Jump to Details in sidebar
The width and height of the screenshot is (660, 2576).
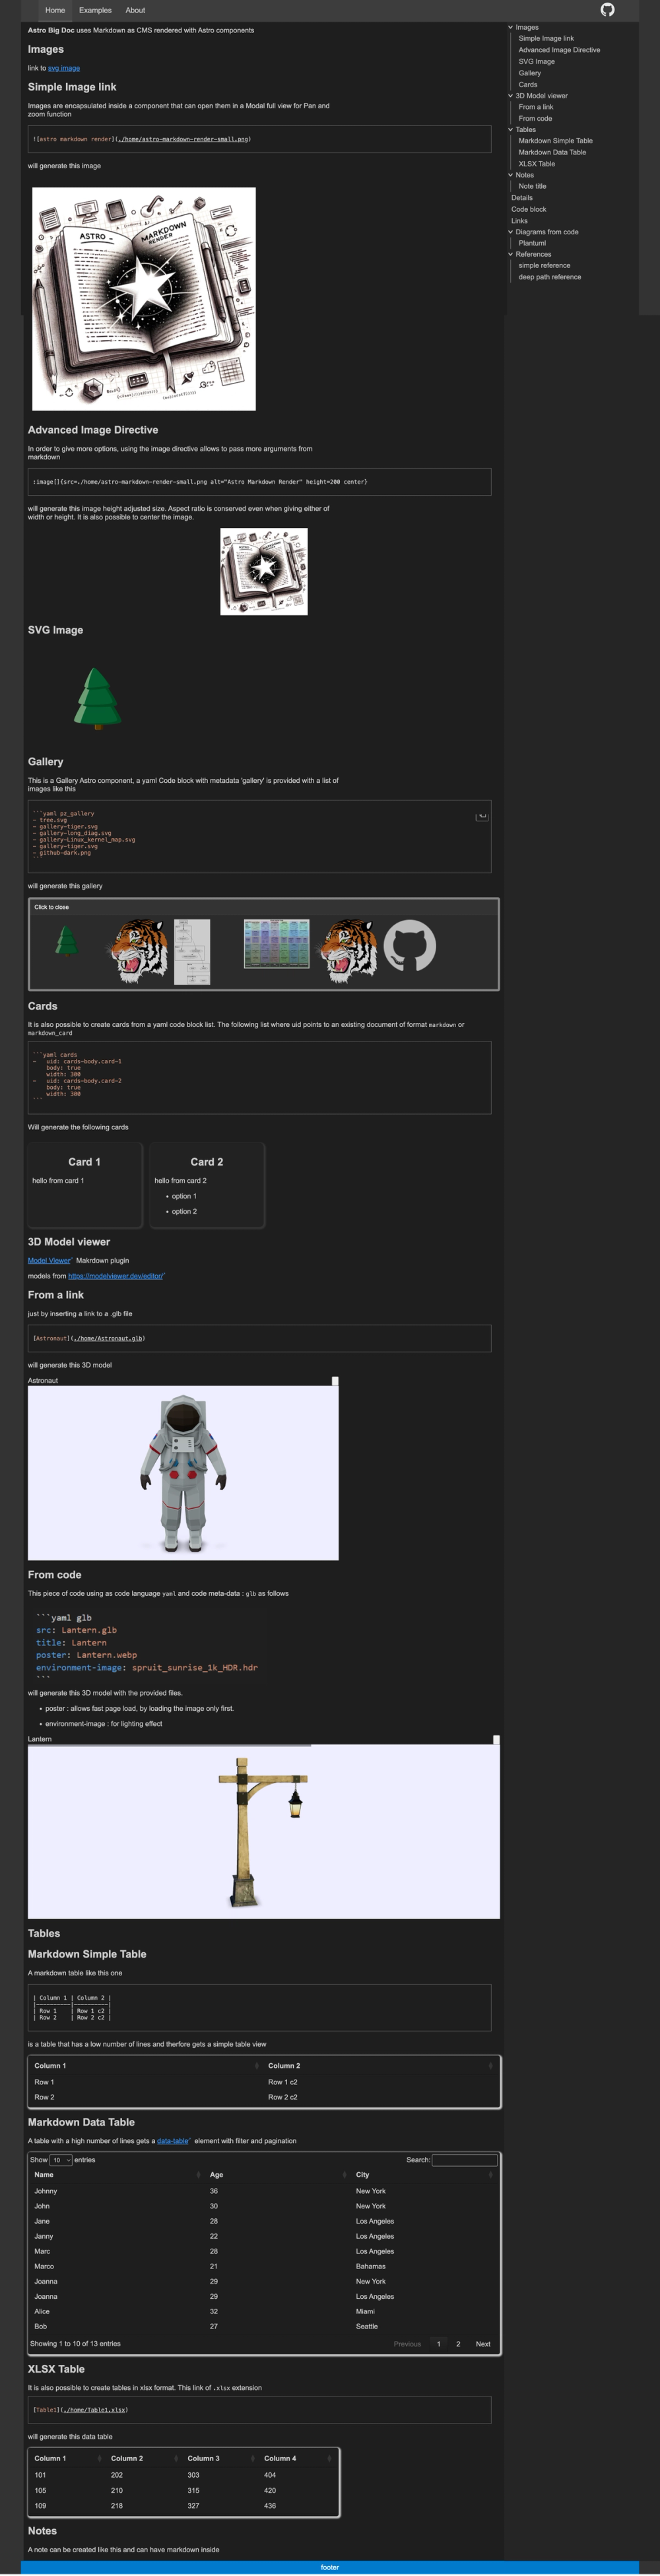[522, 198]
